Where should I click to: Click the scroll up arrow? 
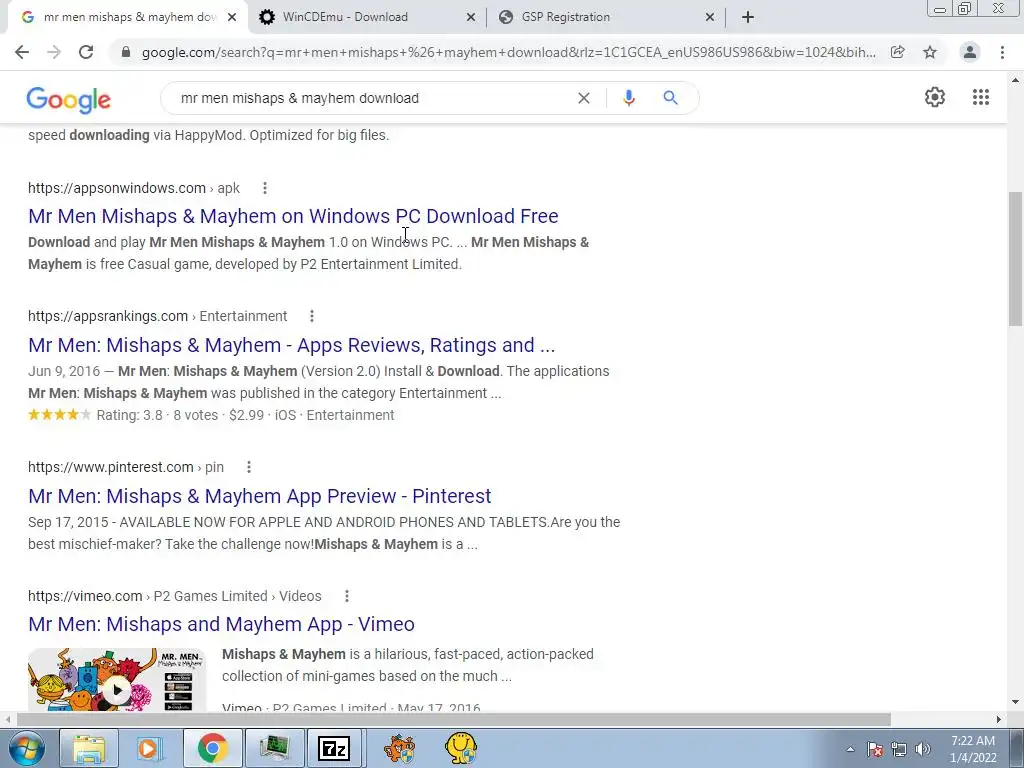1015,80
